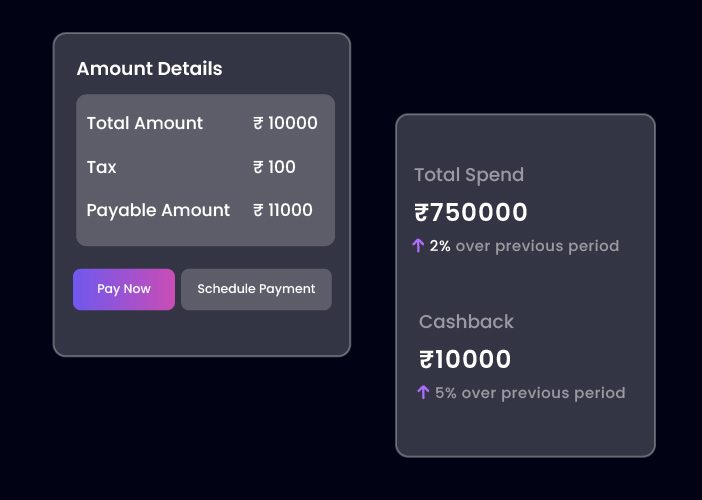Click the Cashback label
Viewport: 702px width, 500px height.
click(466, 322)
